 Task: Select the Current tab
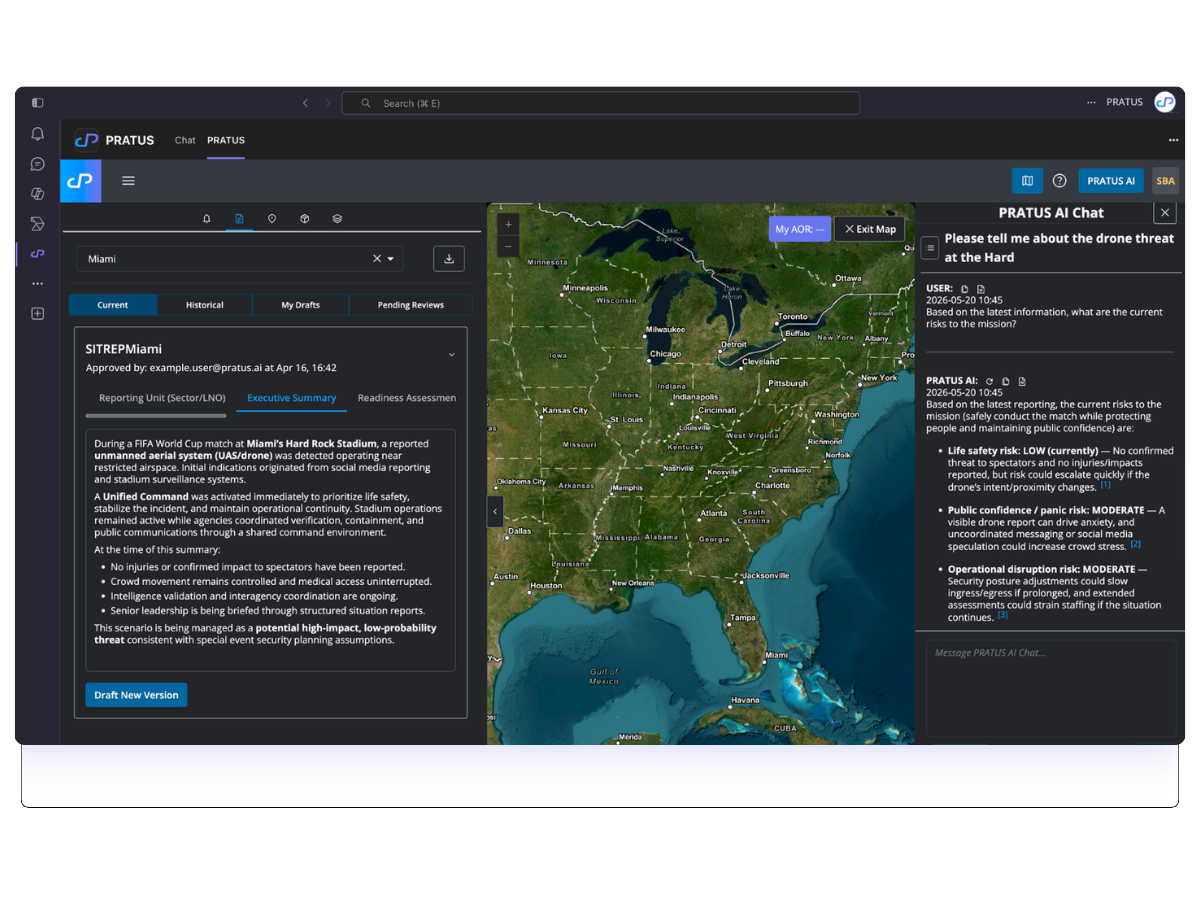113,305
